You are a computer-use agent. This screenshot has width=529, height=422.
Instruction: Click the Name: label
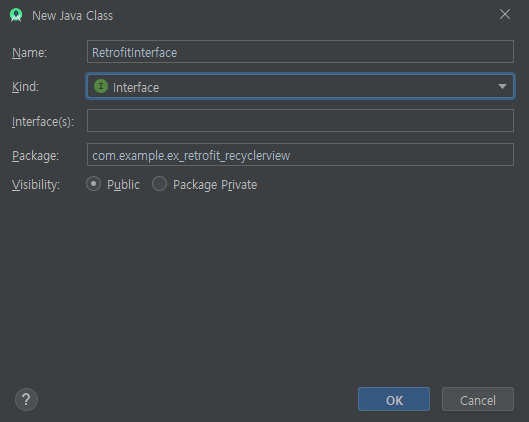tap(29, 53)
